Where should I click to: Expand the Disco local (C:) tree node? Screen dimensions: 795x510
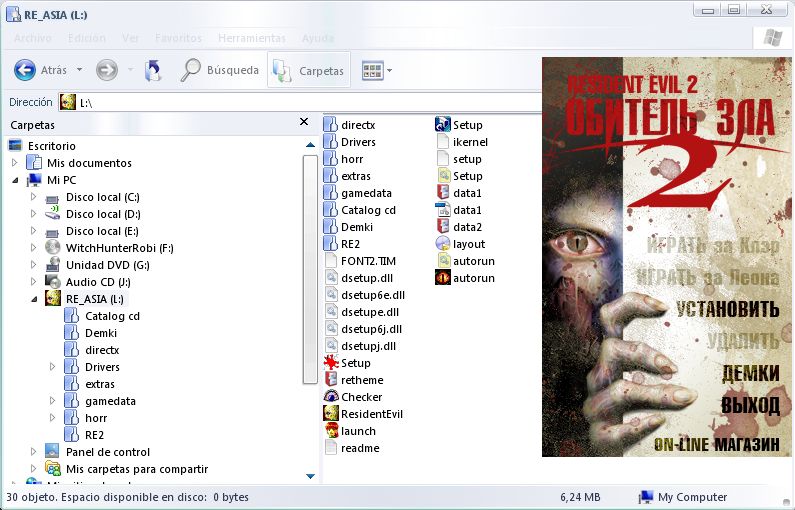pos(33,197)
